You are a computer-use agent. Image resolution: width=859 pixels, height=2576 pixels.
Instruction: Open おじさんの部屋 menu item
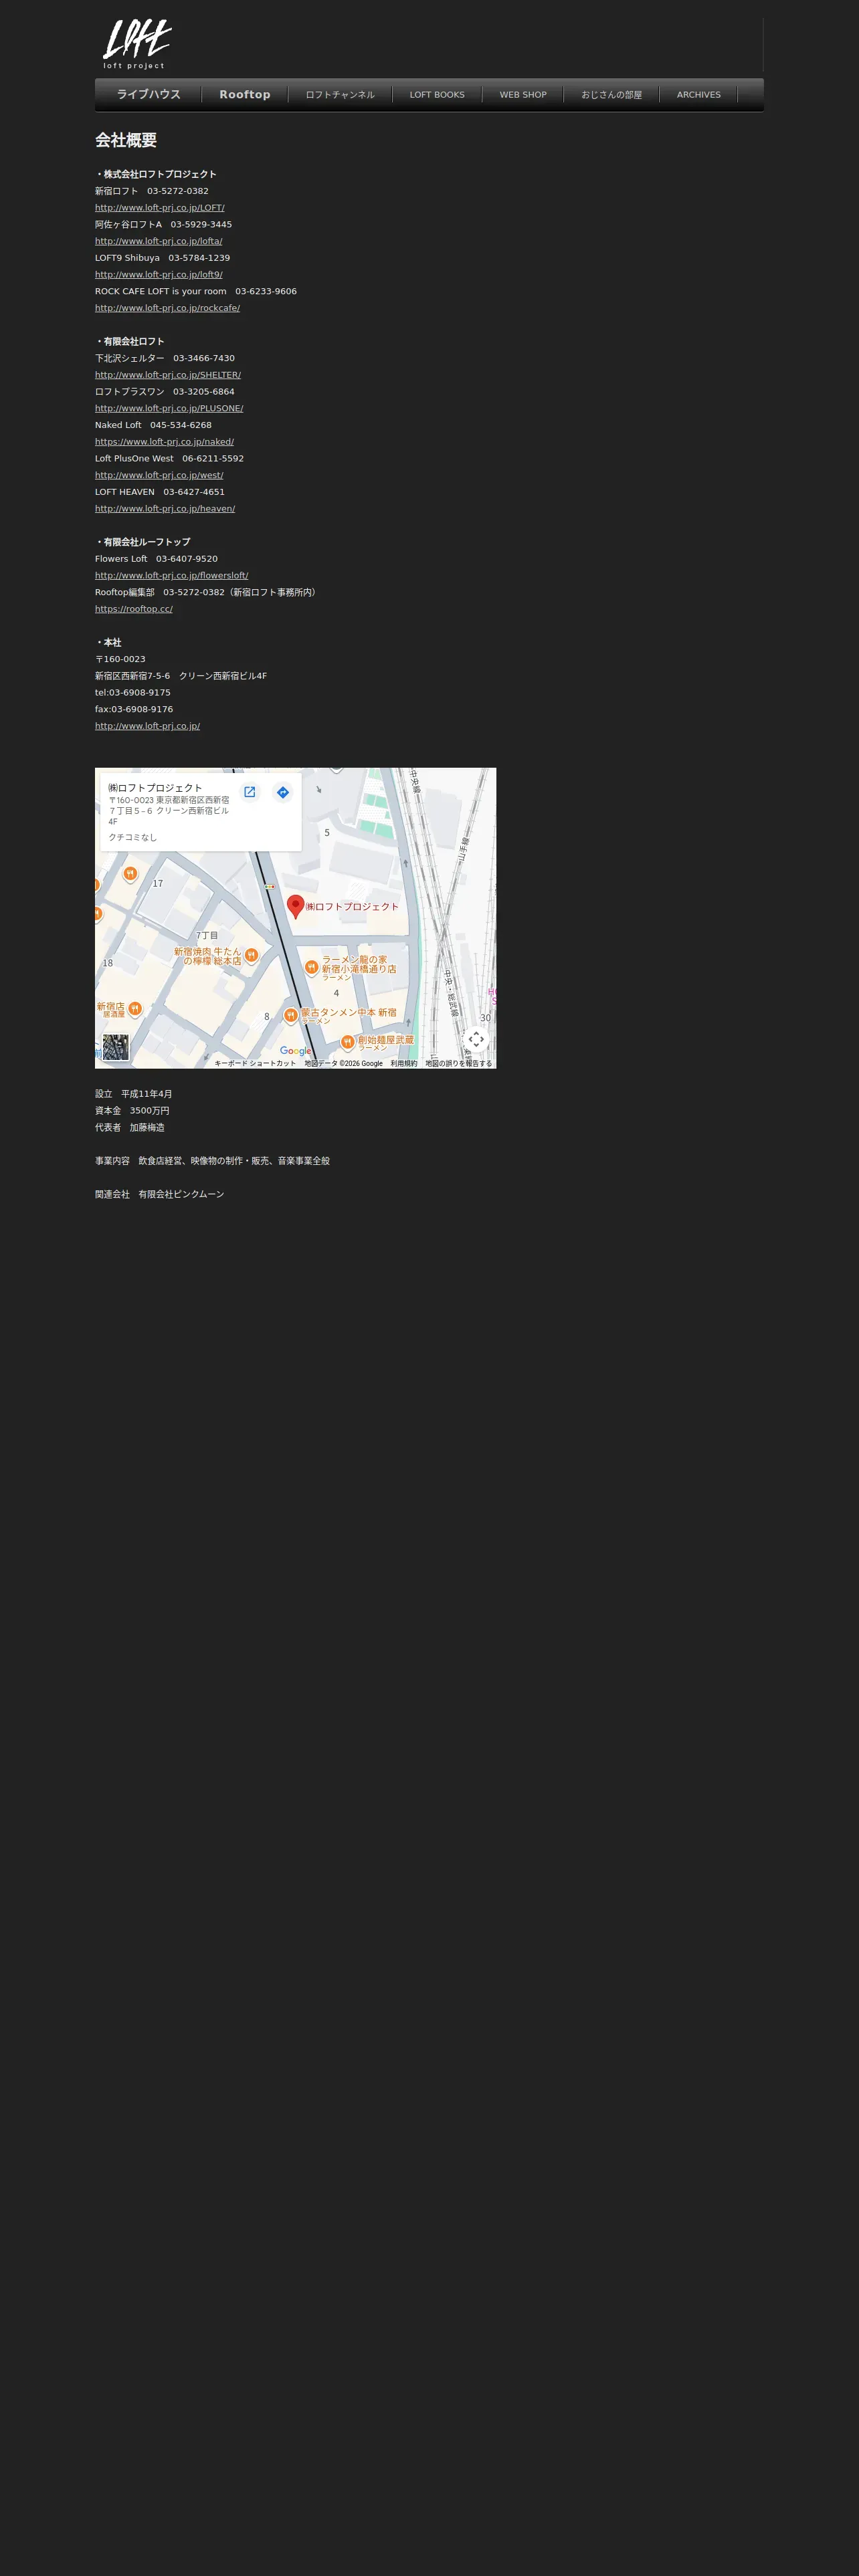click(x=611, y=95)
